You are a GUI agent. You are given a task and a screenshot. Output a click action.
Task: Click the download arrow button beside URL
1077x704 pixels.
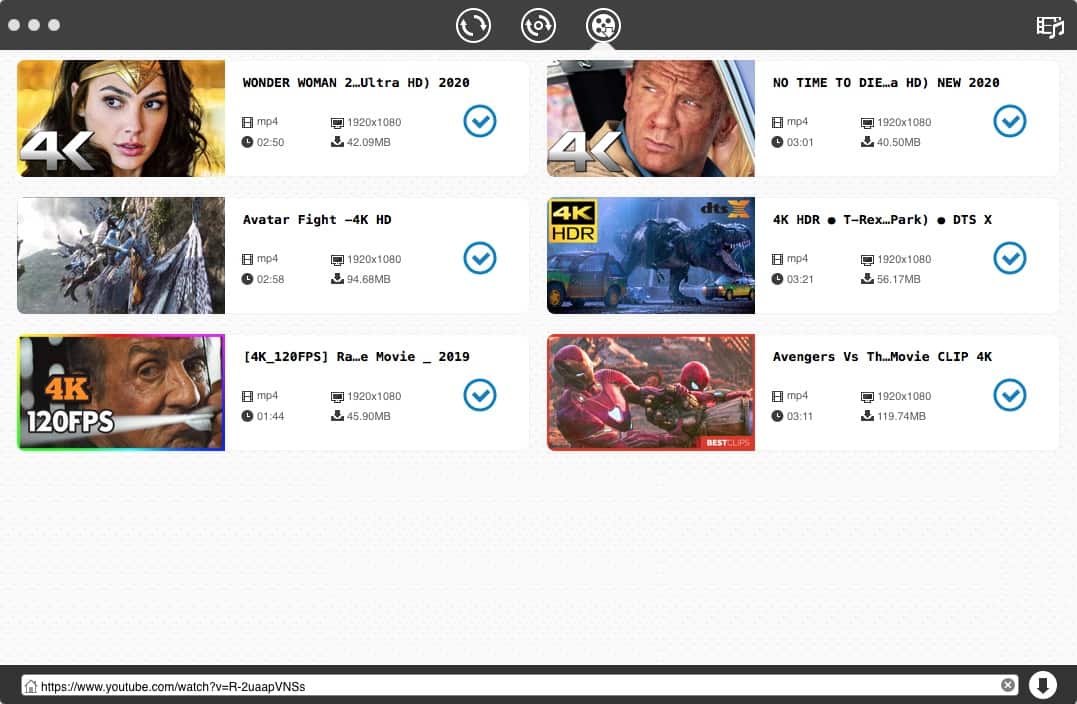pos(1043,685)
